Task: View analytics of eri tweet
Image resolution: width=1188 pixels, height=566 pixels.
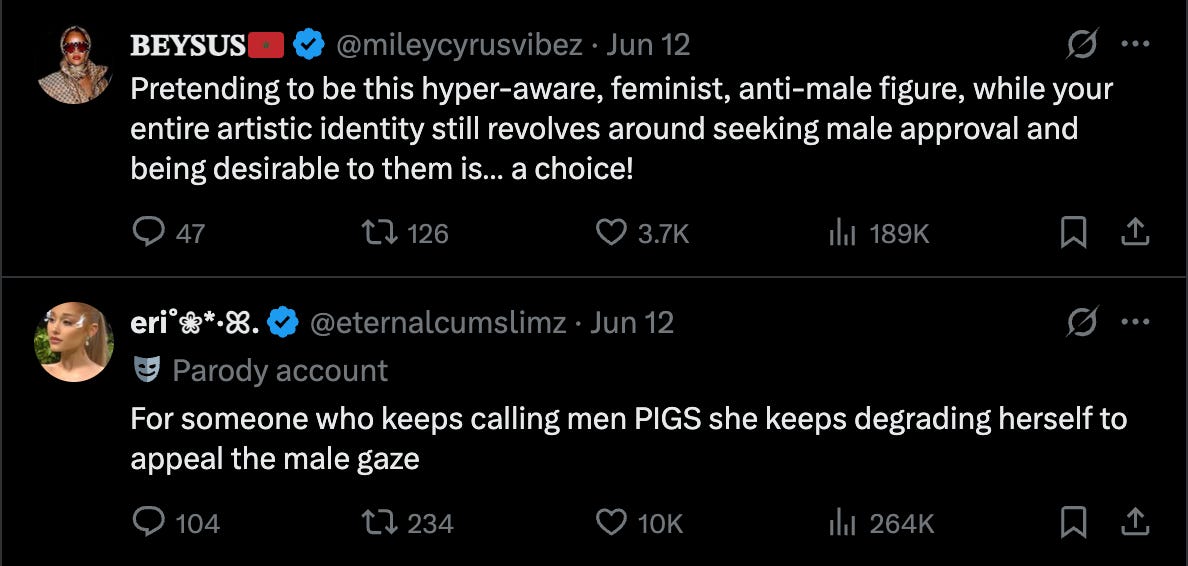Action: point(842,522)
